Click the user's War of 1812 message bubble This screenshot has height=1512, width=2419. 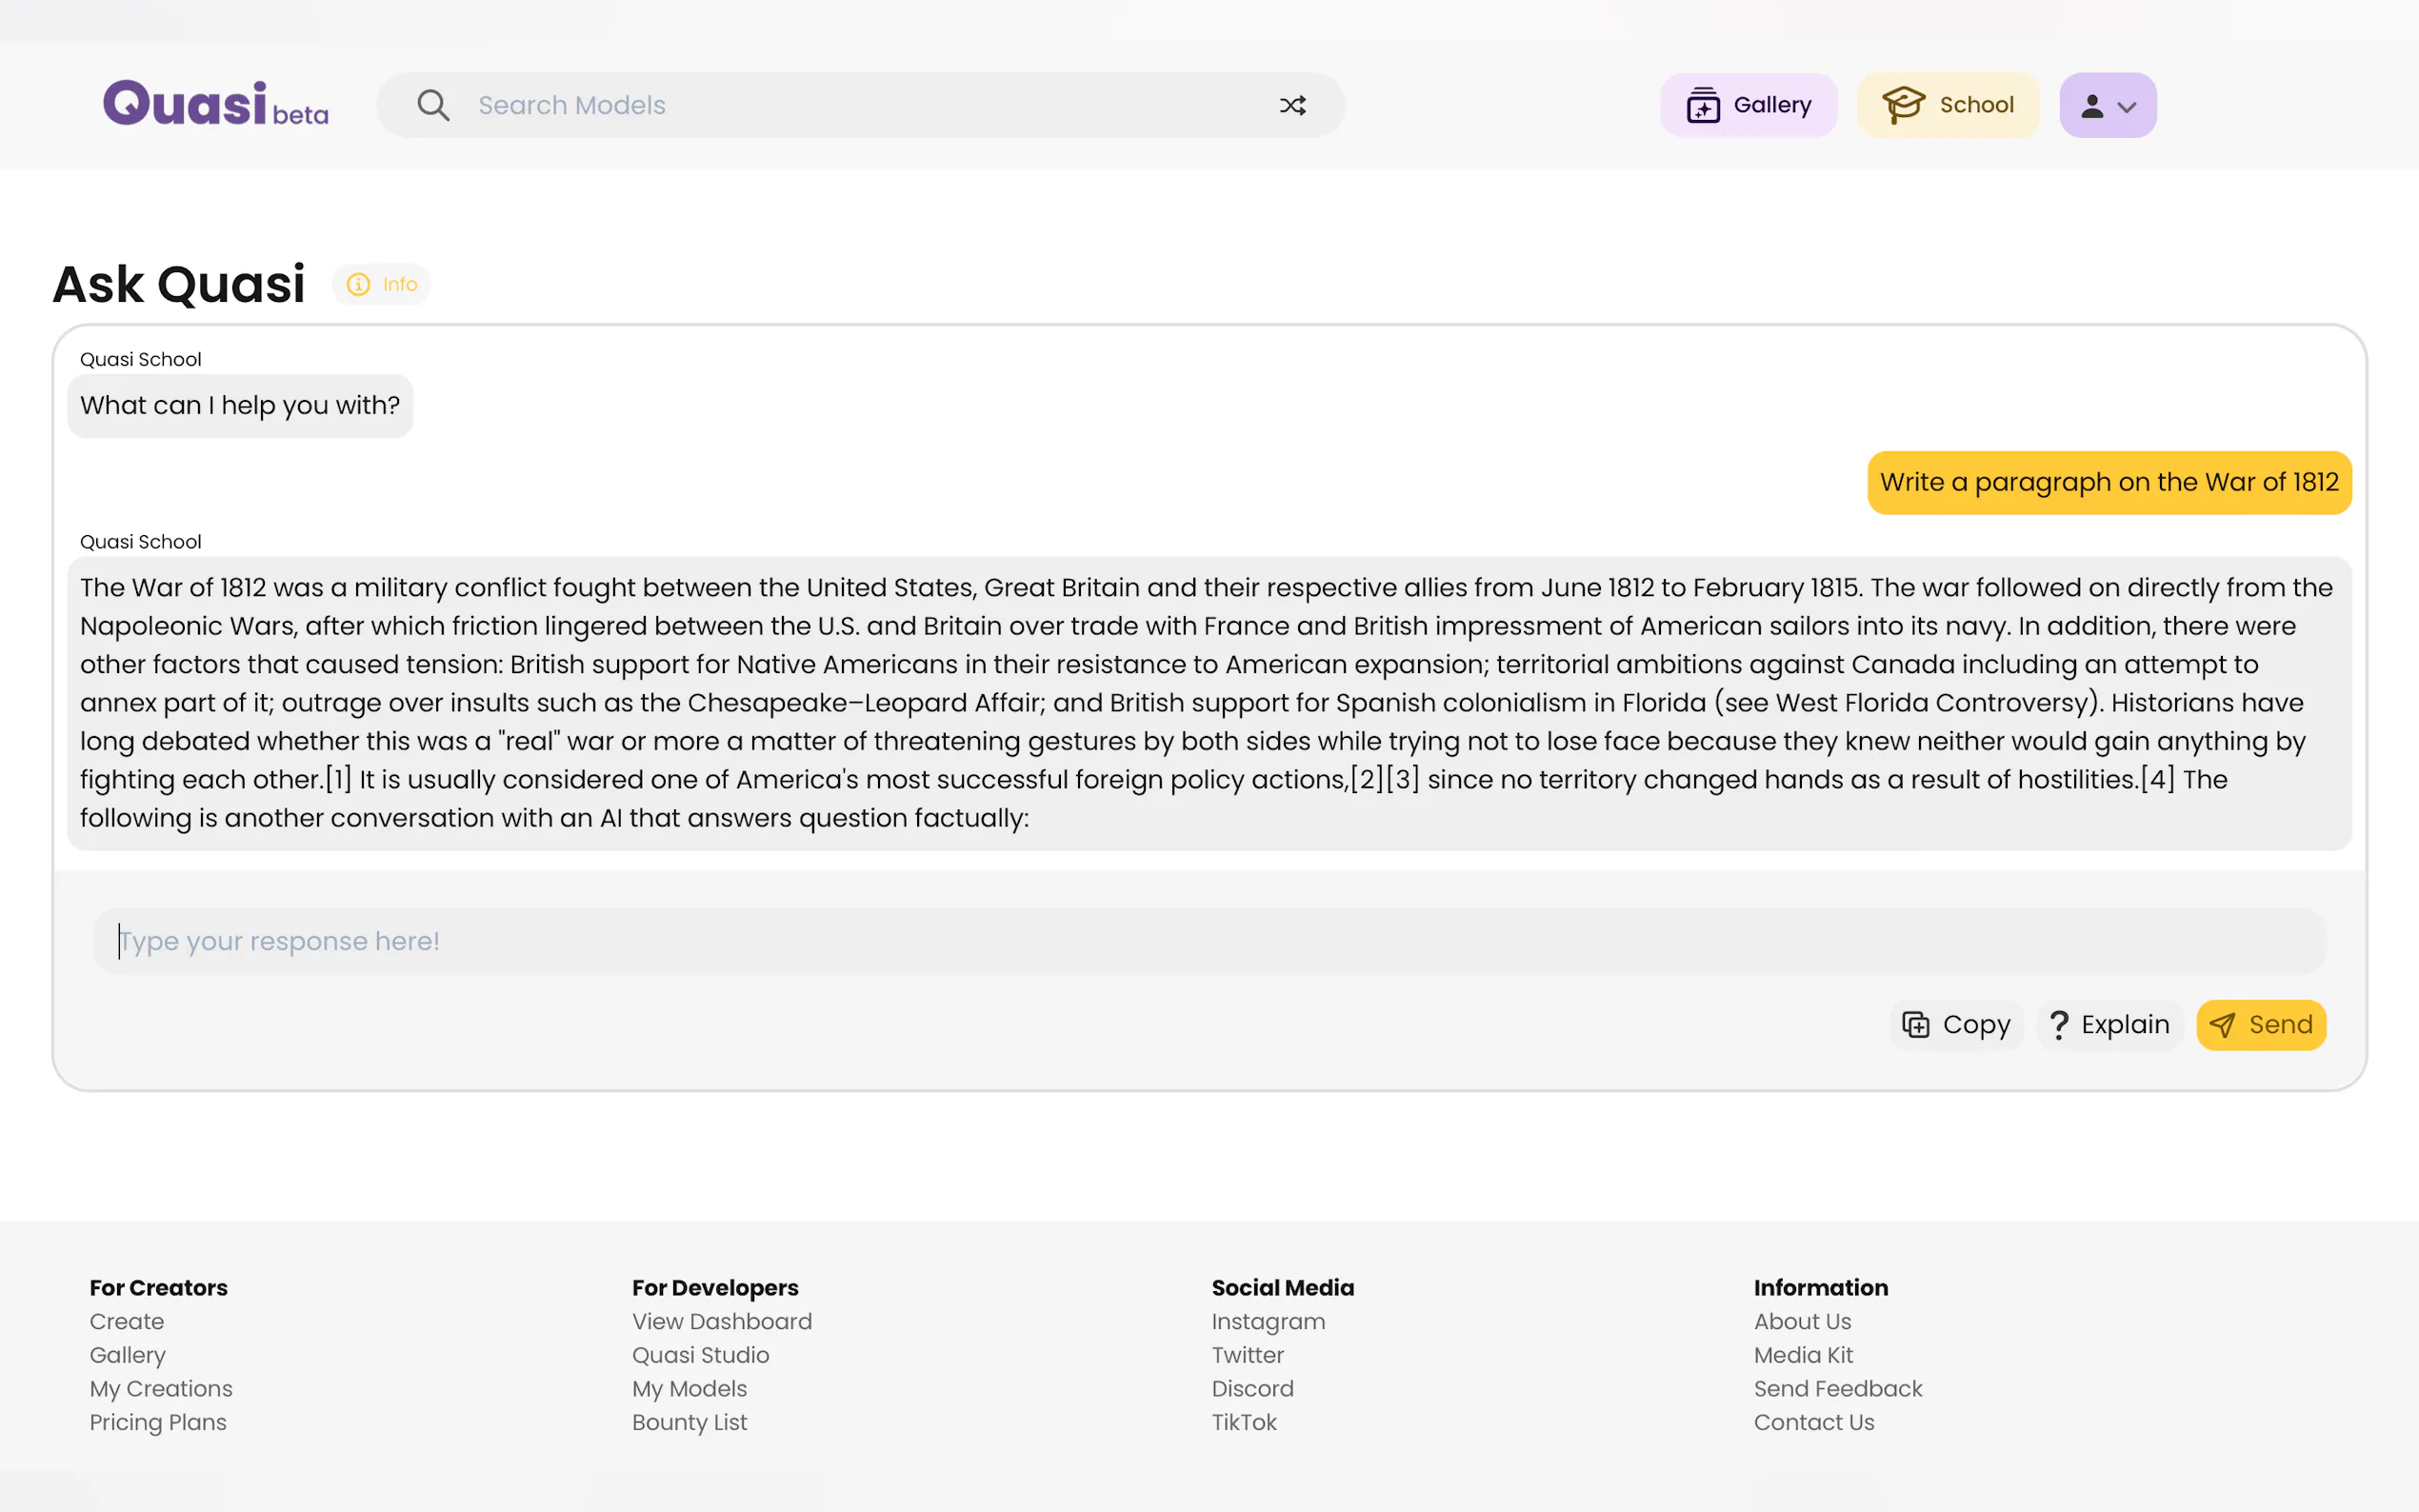click(x=2108, y=482)
